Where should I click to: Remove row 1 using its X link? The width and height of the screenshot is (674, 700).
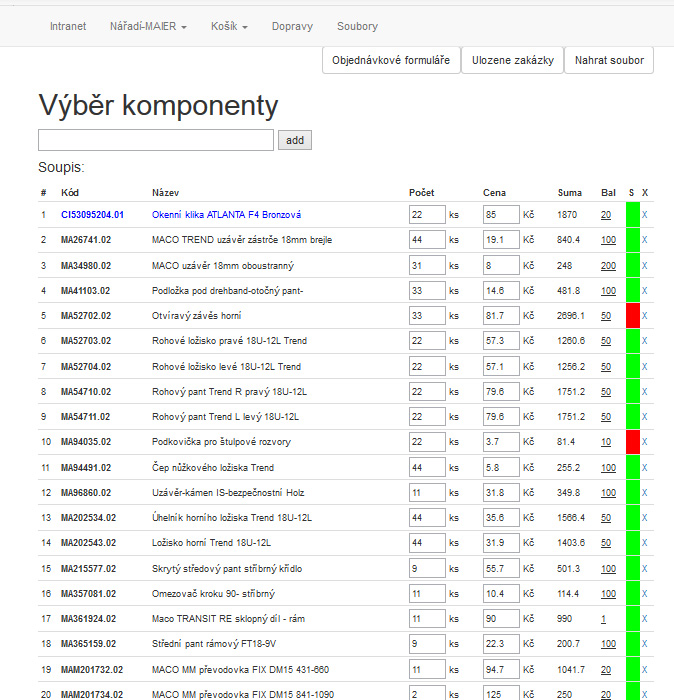point(645,215)
